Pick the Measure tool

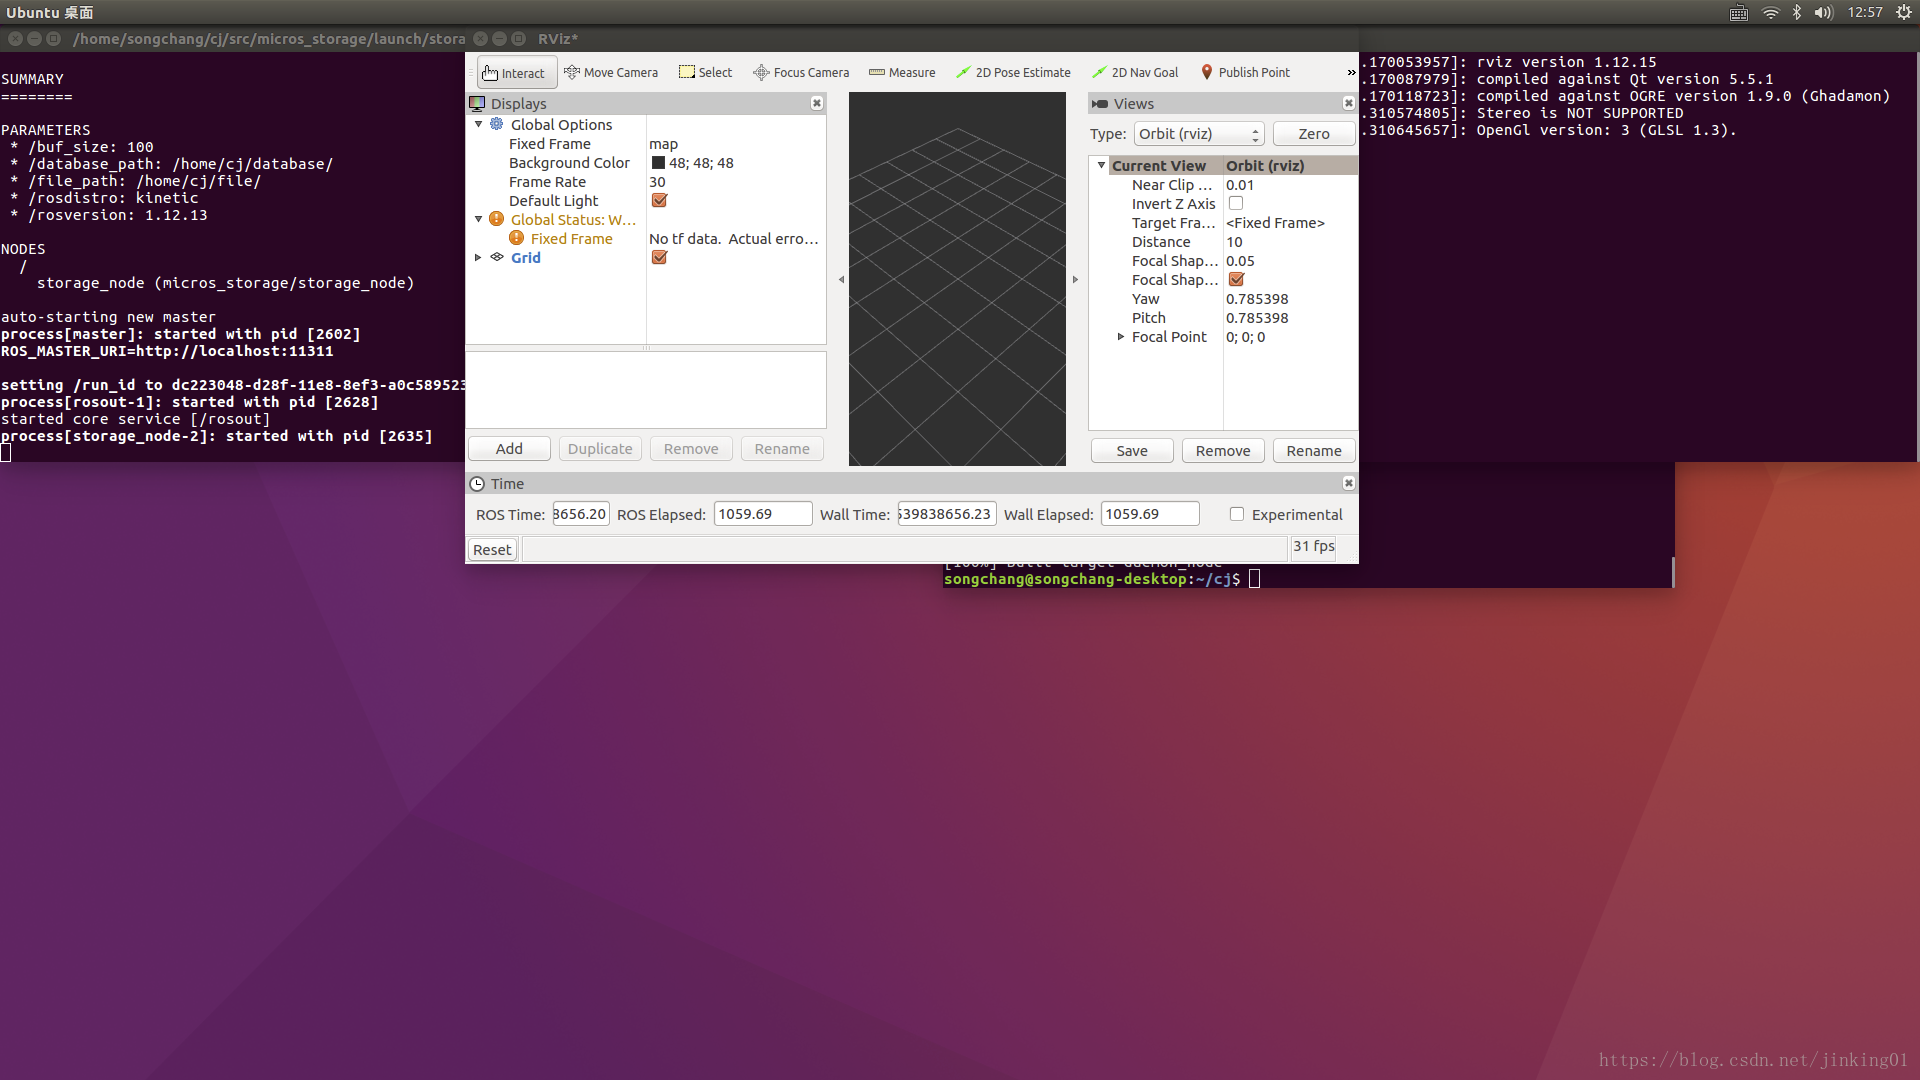(902, 73)
